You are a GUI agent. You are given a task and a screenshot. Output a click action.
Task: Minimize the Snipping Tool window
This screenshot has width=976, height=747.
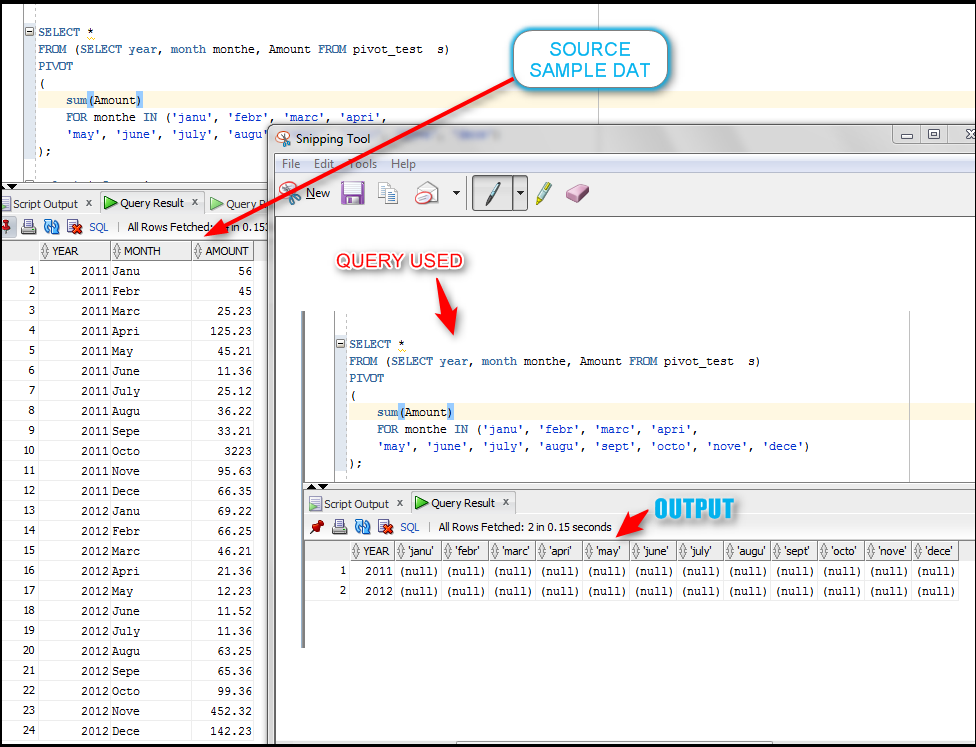907,134
